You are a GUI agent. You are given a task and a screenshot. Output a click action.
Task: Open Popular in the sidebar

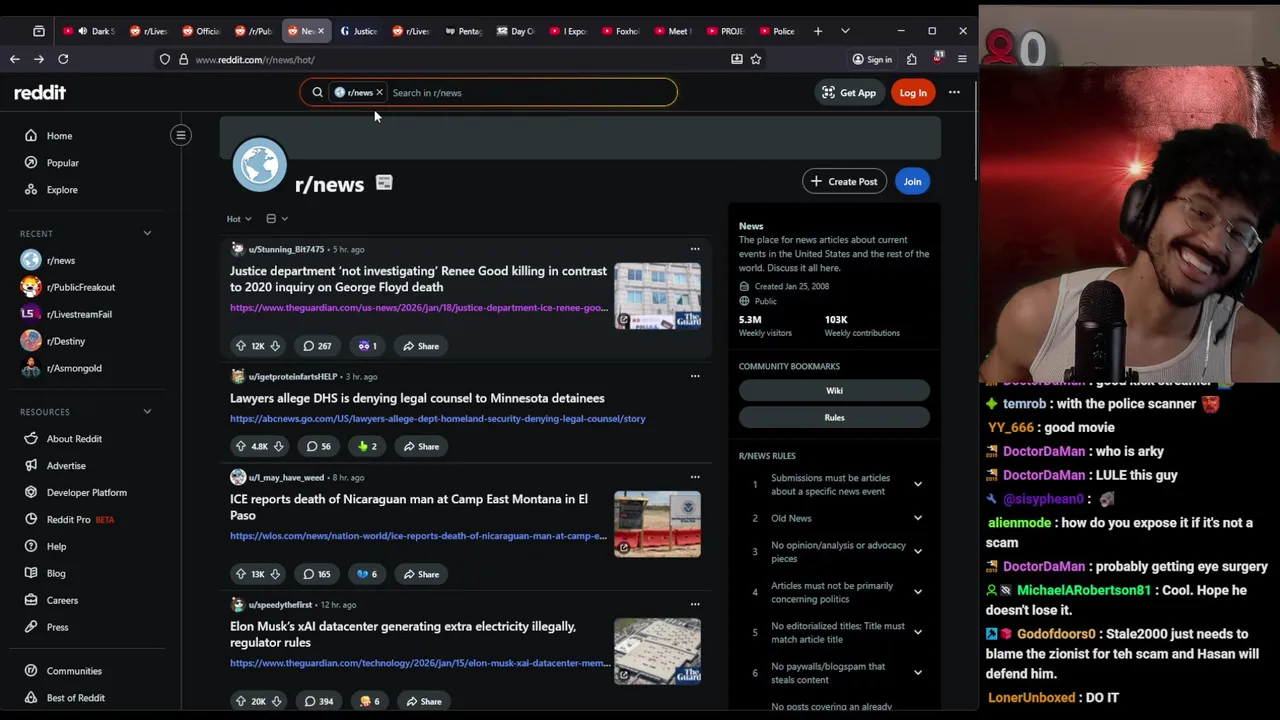click(x=62, y=163)
